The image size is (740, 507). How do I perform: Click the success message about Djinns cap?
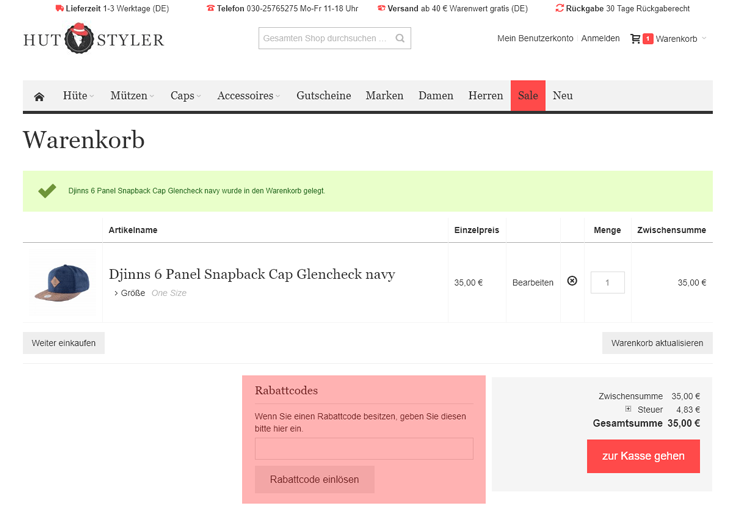197,191
